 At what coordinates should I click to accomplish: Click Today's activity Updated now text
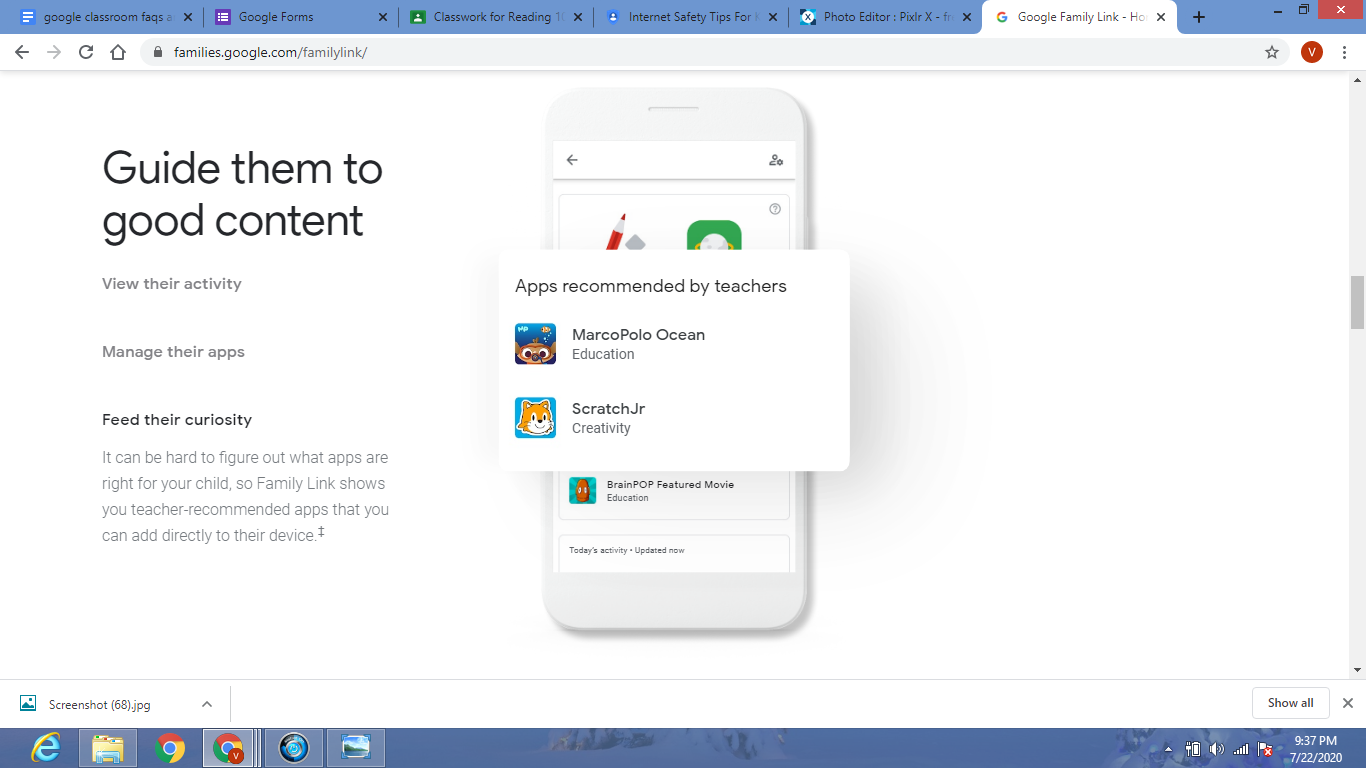(627, 550)
